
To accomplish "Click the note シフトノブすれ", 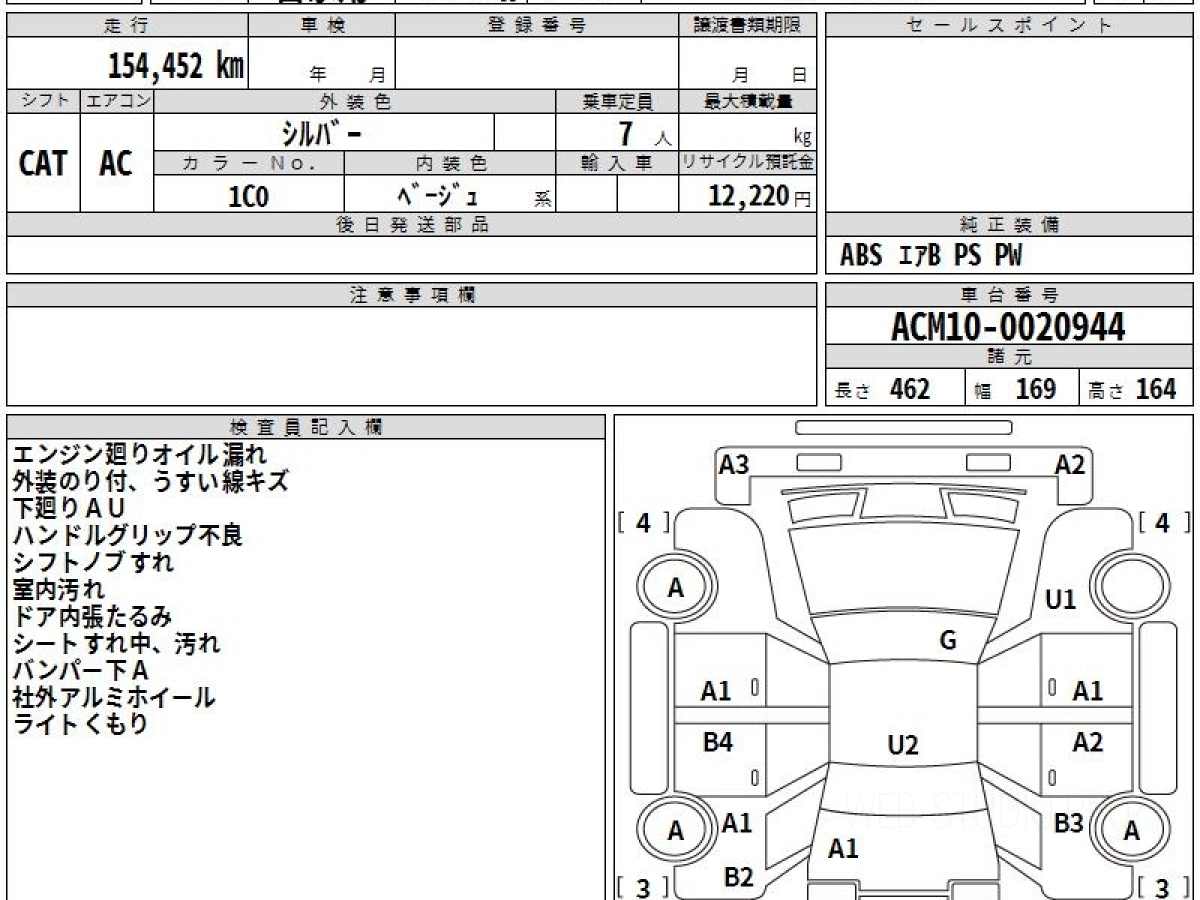I will (x=93, y=562).
